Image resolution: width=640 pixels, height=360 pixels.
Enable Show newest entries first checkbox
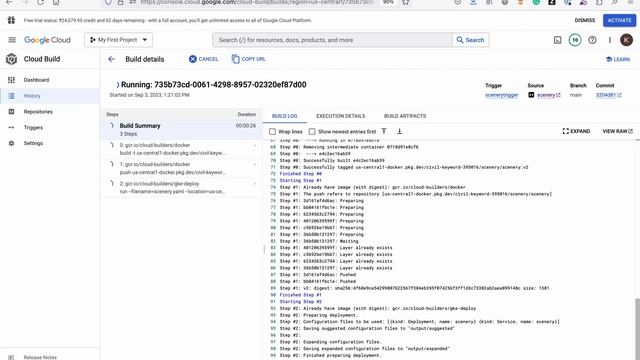[x=312, y=131]
